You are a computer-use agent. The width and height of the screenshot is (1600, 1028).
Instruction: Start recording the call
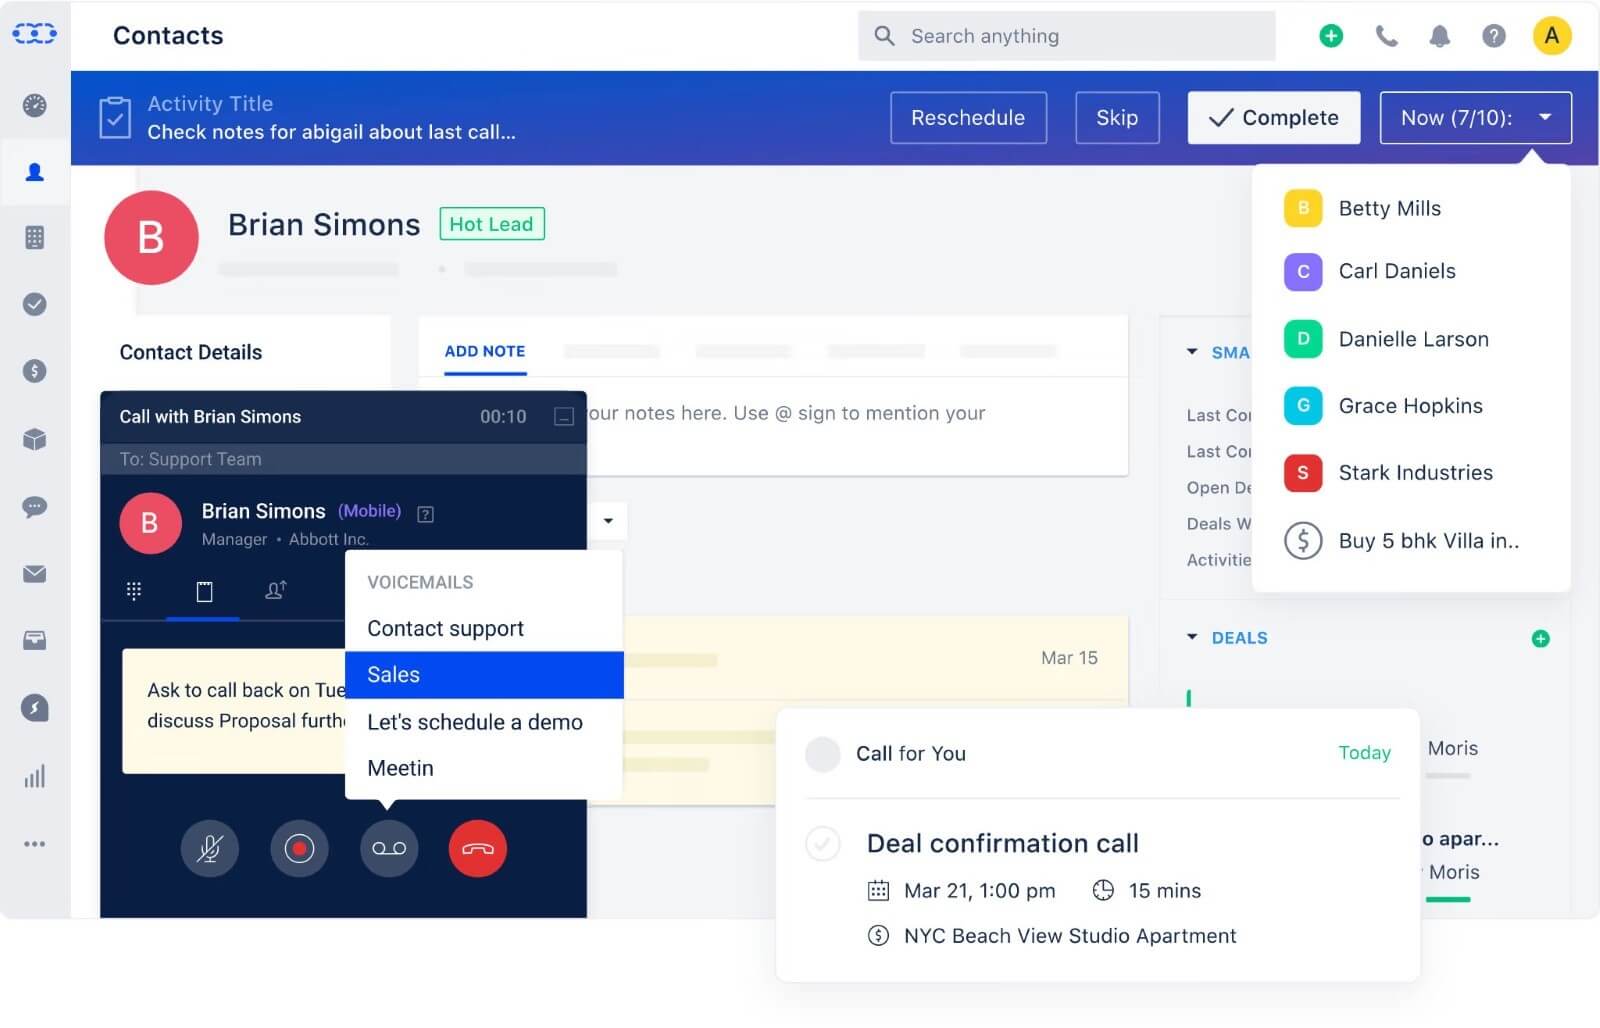click(299, 848)
